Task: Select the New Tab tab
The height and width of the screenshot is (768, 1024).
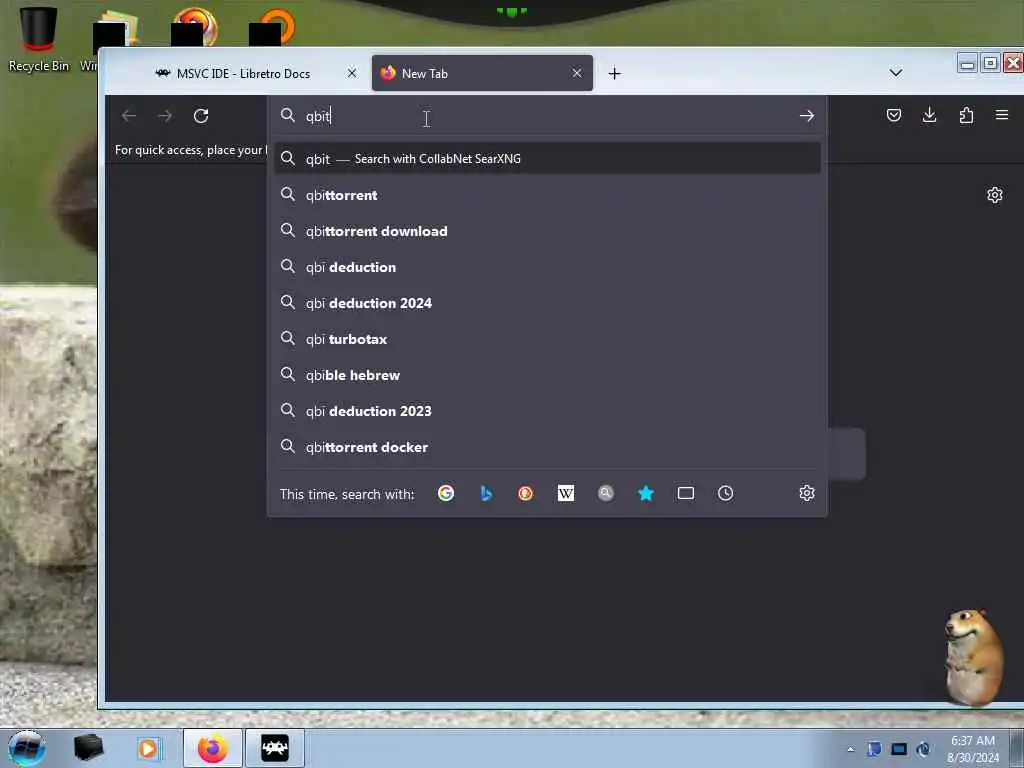Action: 483,73
